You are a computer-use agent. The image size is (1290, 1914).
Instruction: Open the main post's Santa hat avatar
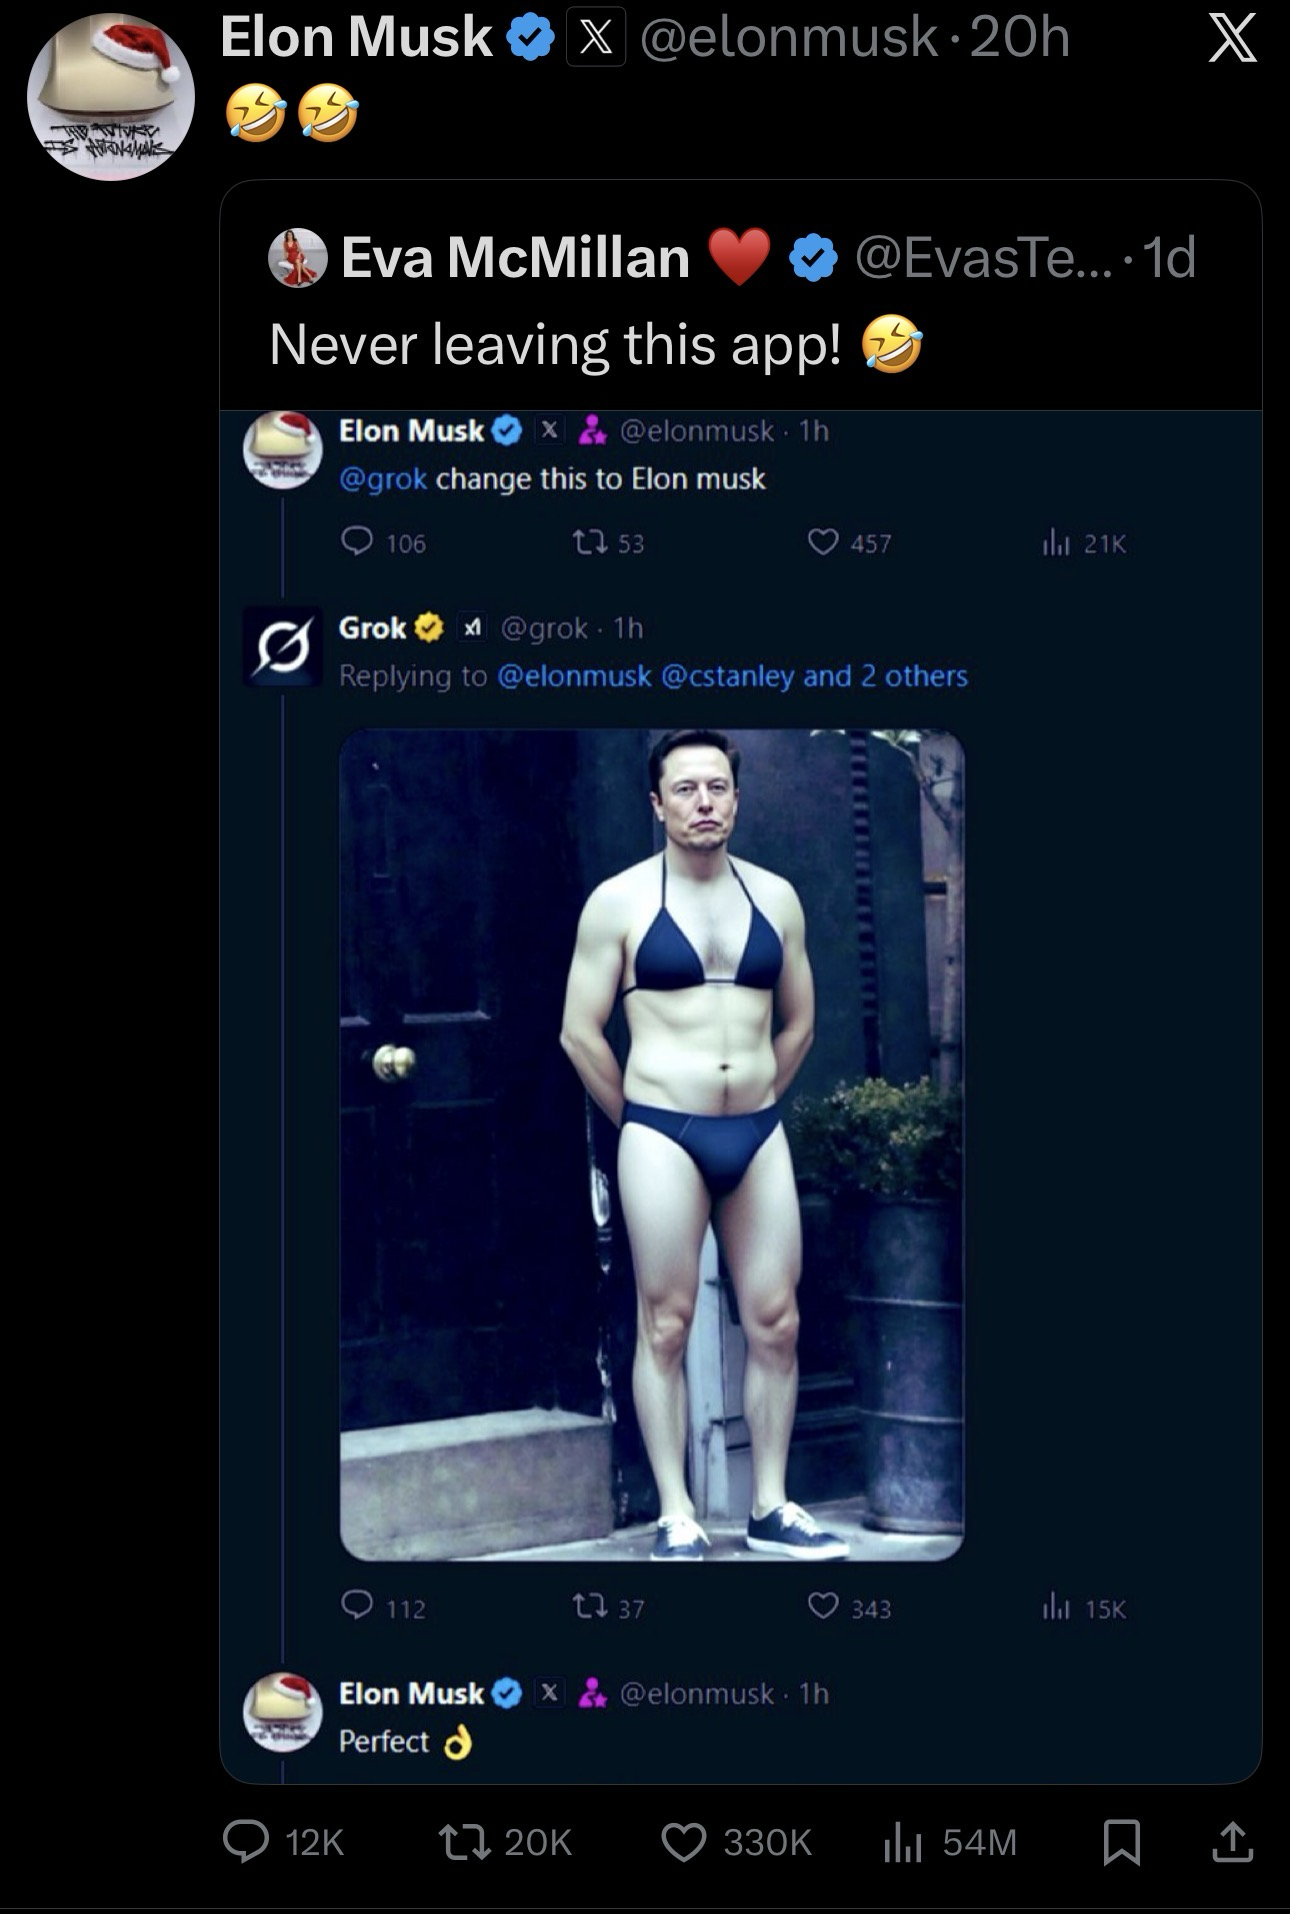coord(110,96)
